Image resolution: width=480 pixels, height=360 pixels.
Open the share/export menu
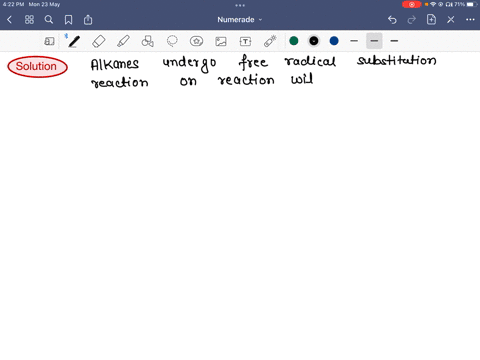(88, 20)
